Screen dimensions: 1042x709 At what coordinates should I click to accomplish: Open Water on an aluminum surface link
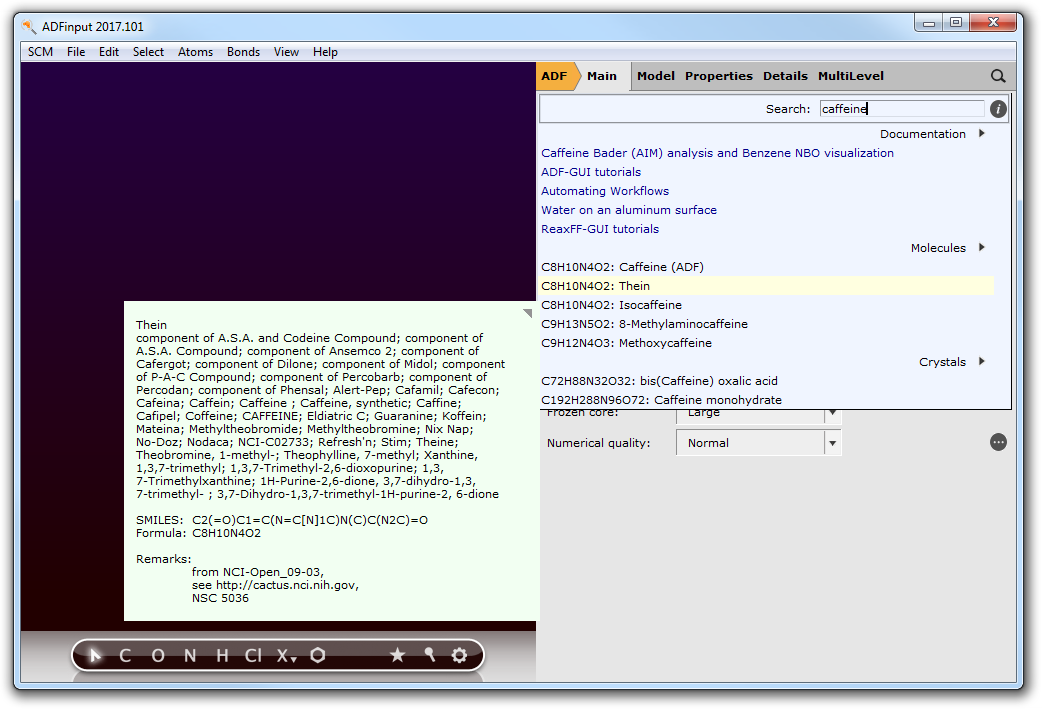629,210
